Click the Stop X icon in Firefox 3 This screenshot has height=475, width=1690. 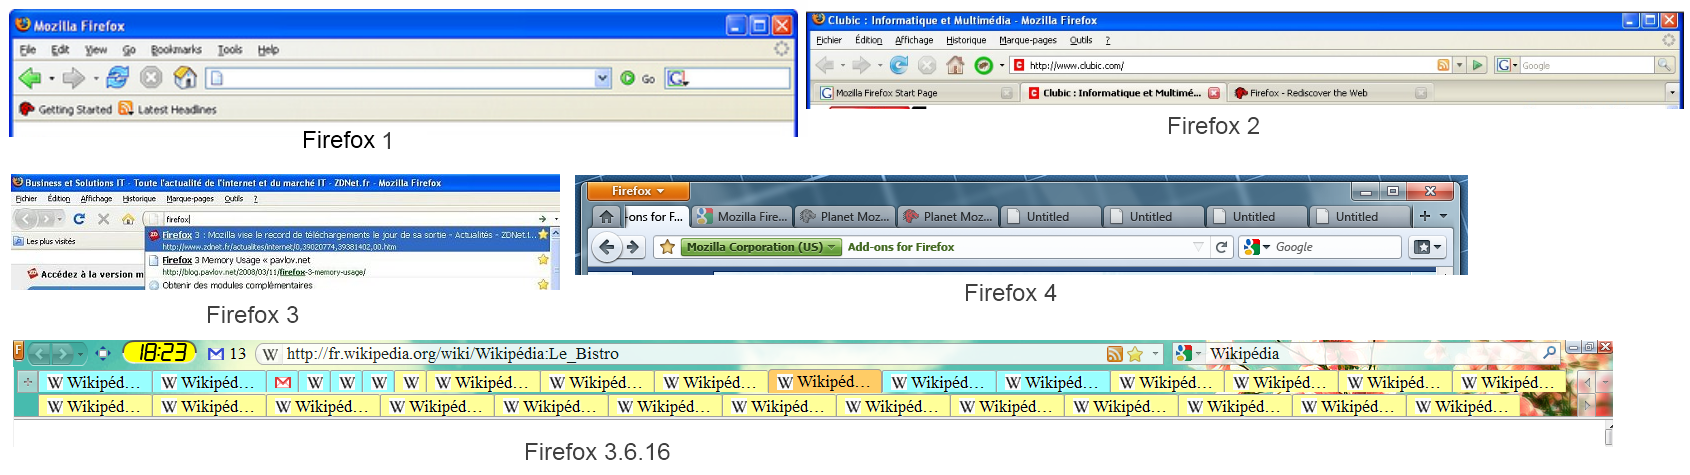103,218
